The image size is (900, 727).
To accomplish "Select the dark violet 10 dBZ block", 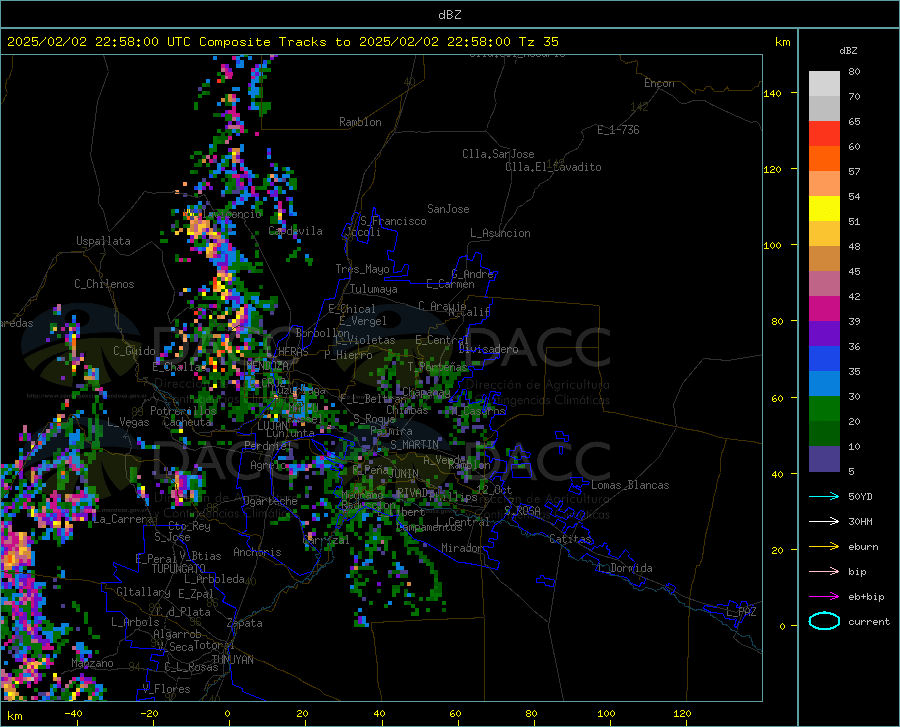I will 824,458.
